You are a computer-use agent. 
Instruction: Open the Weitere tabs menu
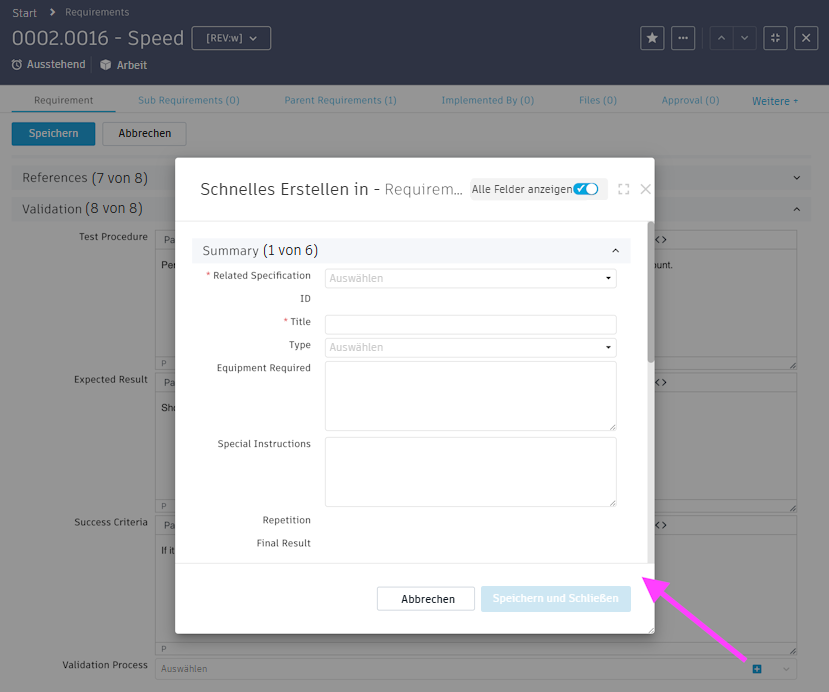coord(775,101)
